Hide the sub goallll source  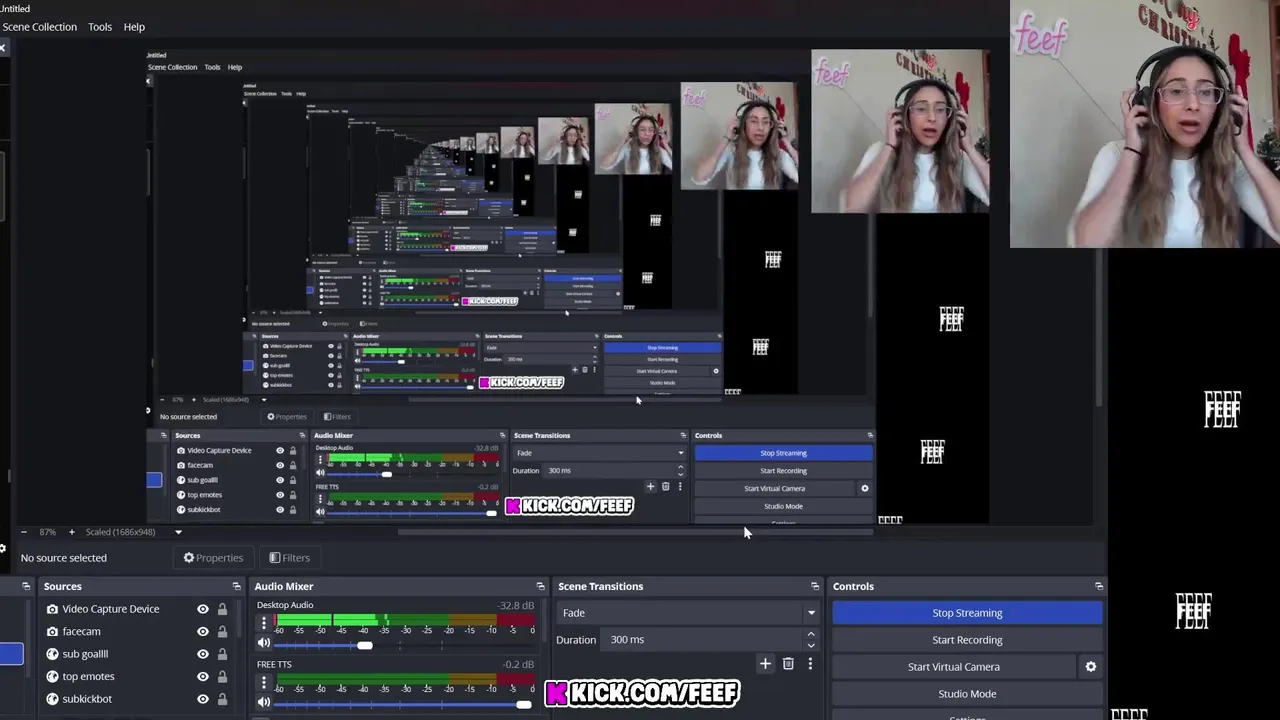pos(203,654)
